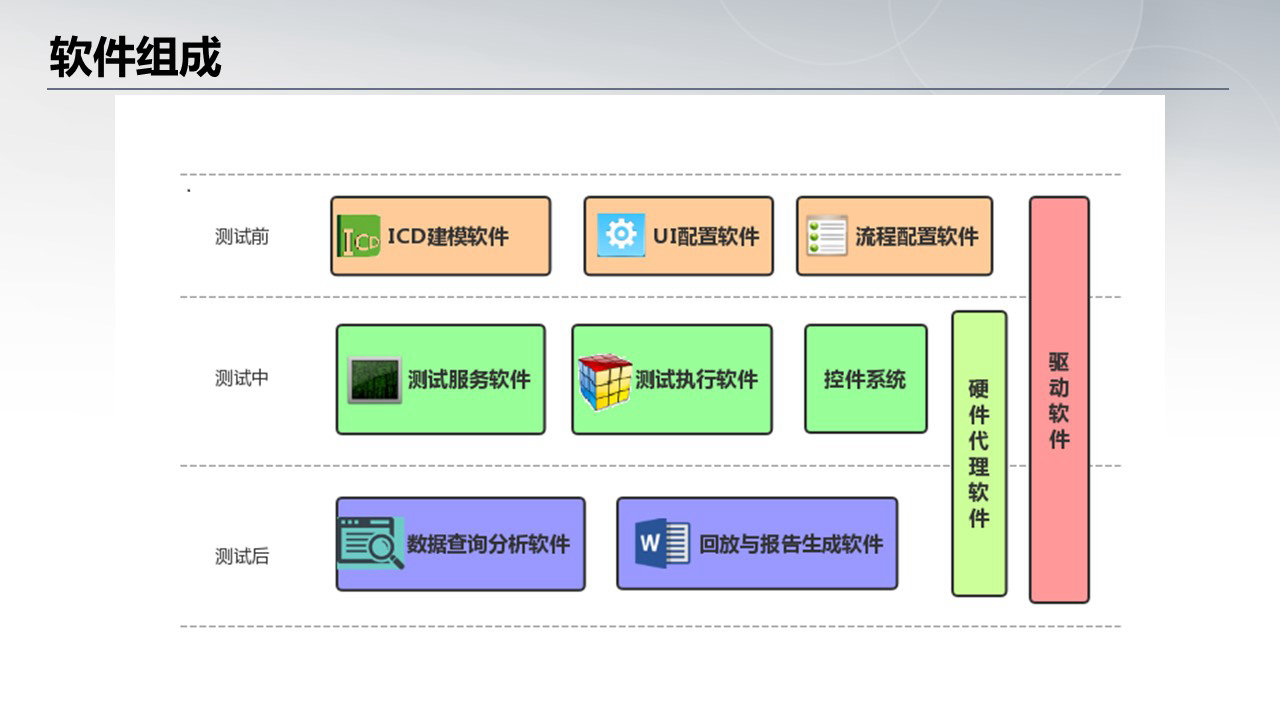Click the checklist icon beside 流程配置软件
The image size is (1280, 720).
[x=827, y=236]
